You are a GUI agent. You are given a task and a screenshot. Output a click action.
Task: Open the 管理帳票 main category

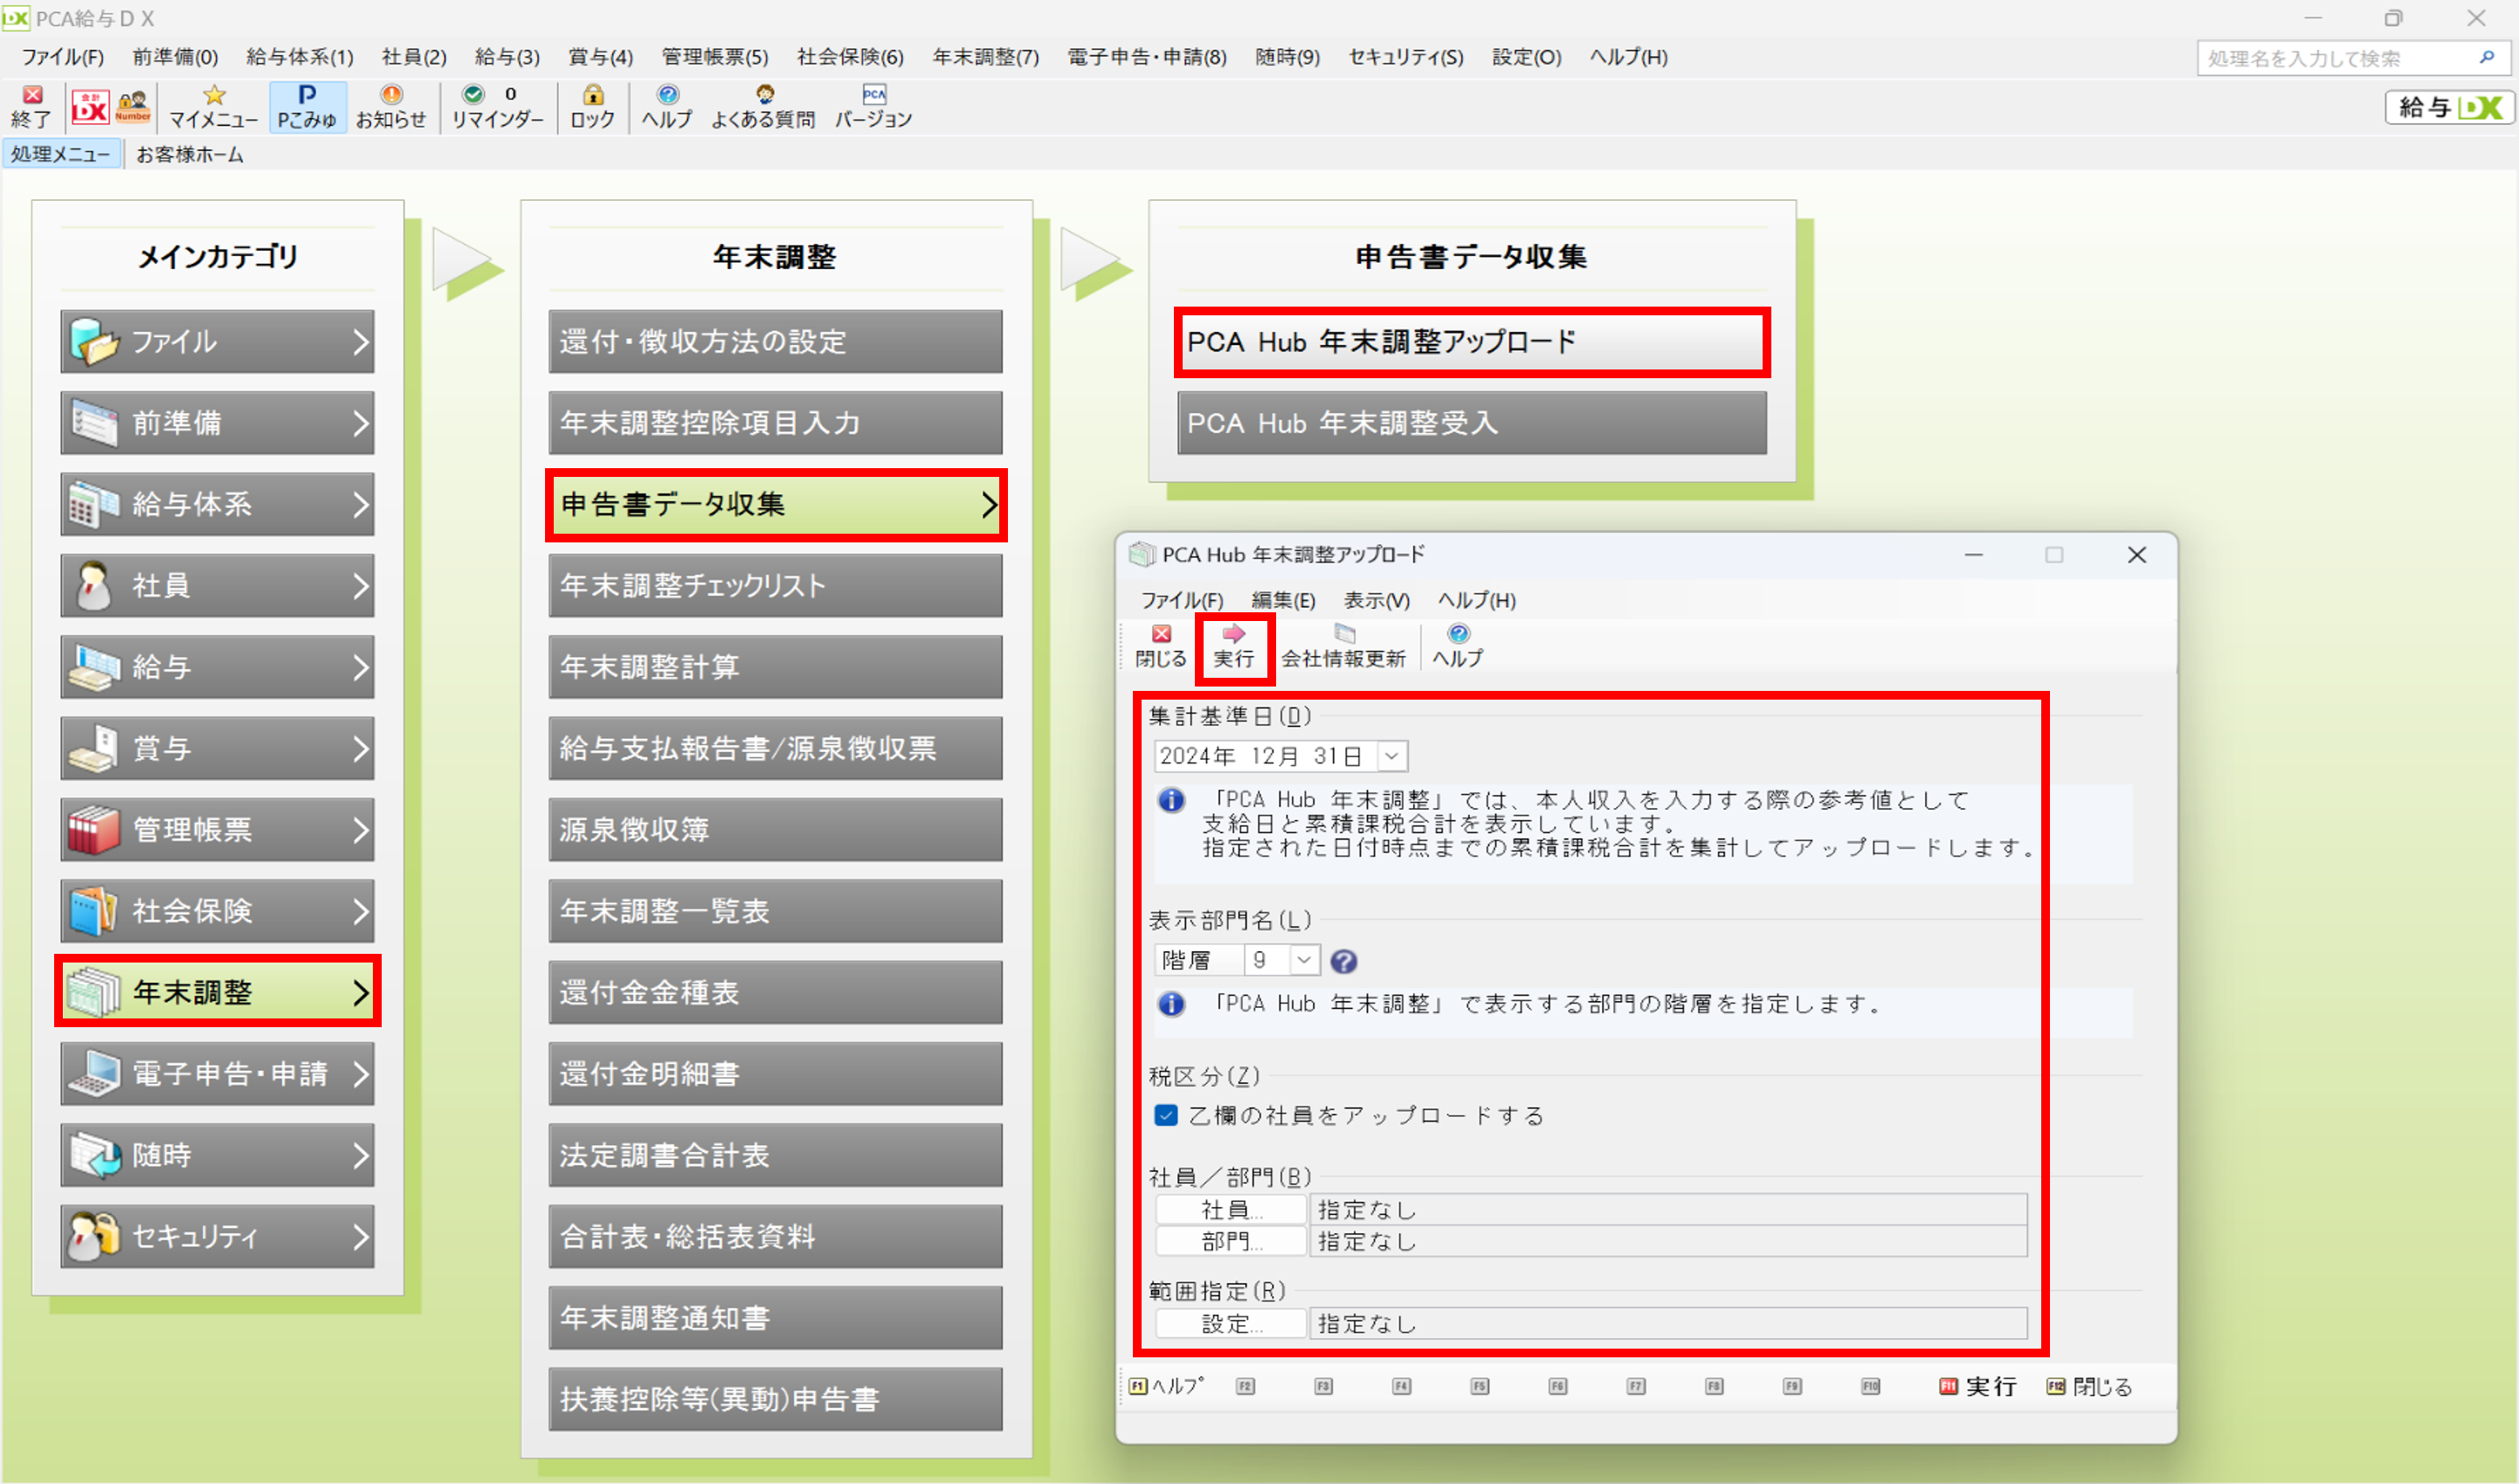(x=217, y=830)
